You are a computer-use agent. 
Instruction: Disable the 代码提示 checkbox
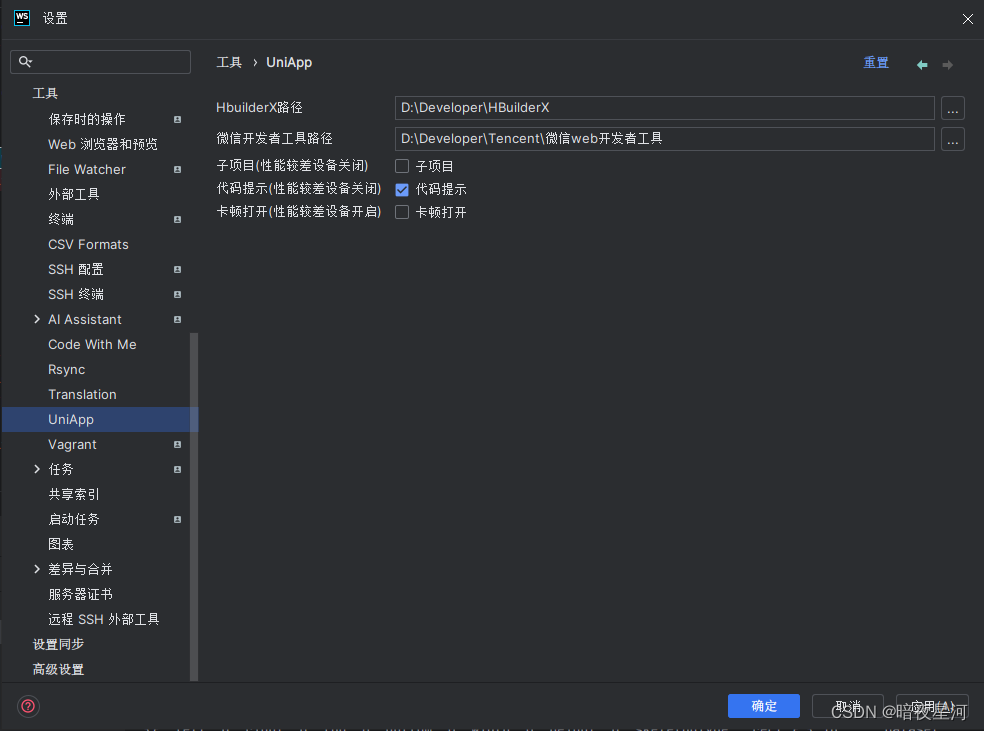tap(401, 188)
